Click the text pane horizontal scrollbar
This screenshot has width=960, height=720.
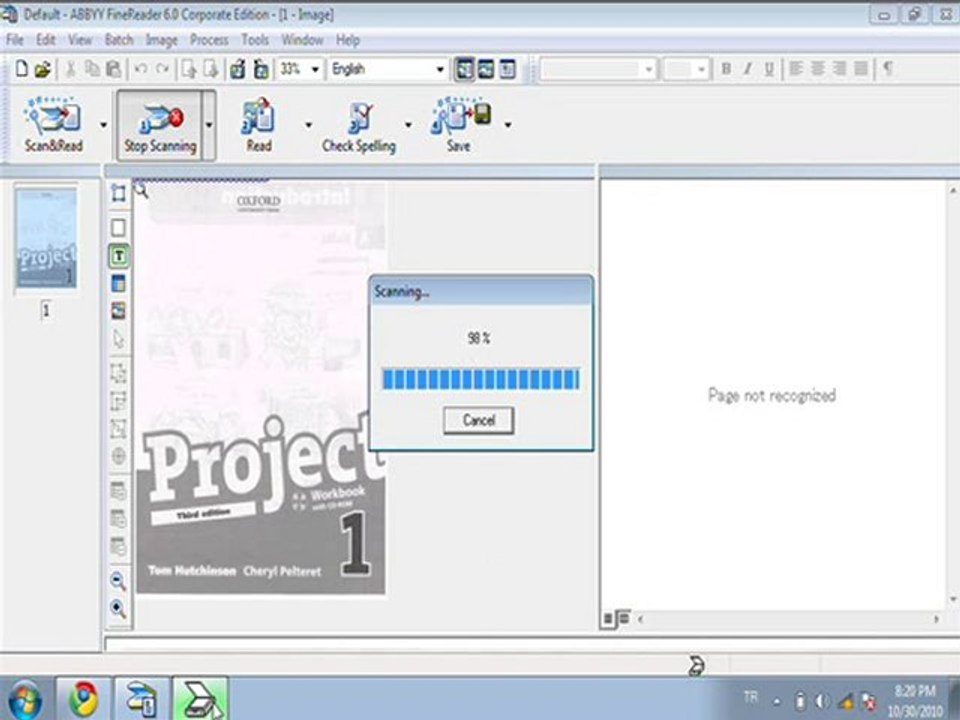point(789,619)
